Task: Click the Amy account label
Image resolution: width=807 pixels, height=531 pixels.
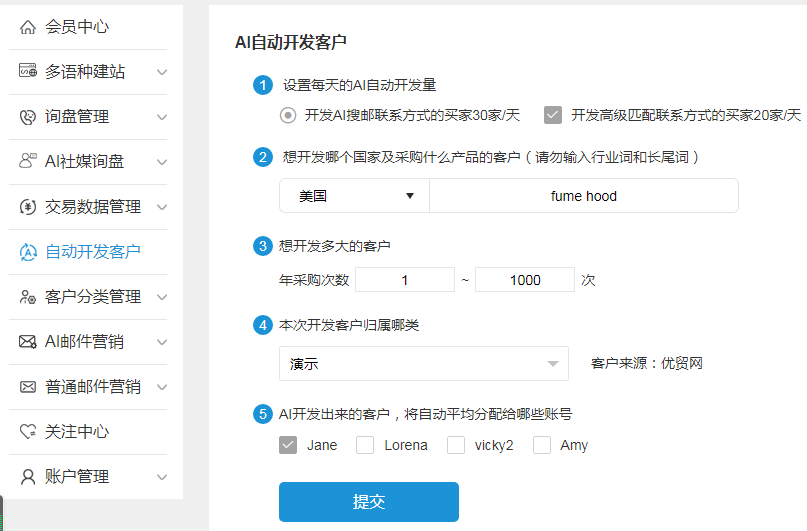Action: click(574, 445)
